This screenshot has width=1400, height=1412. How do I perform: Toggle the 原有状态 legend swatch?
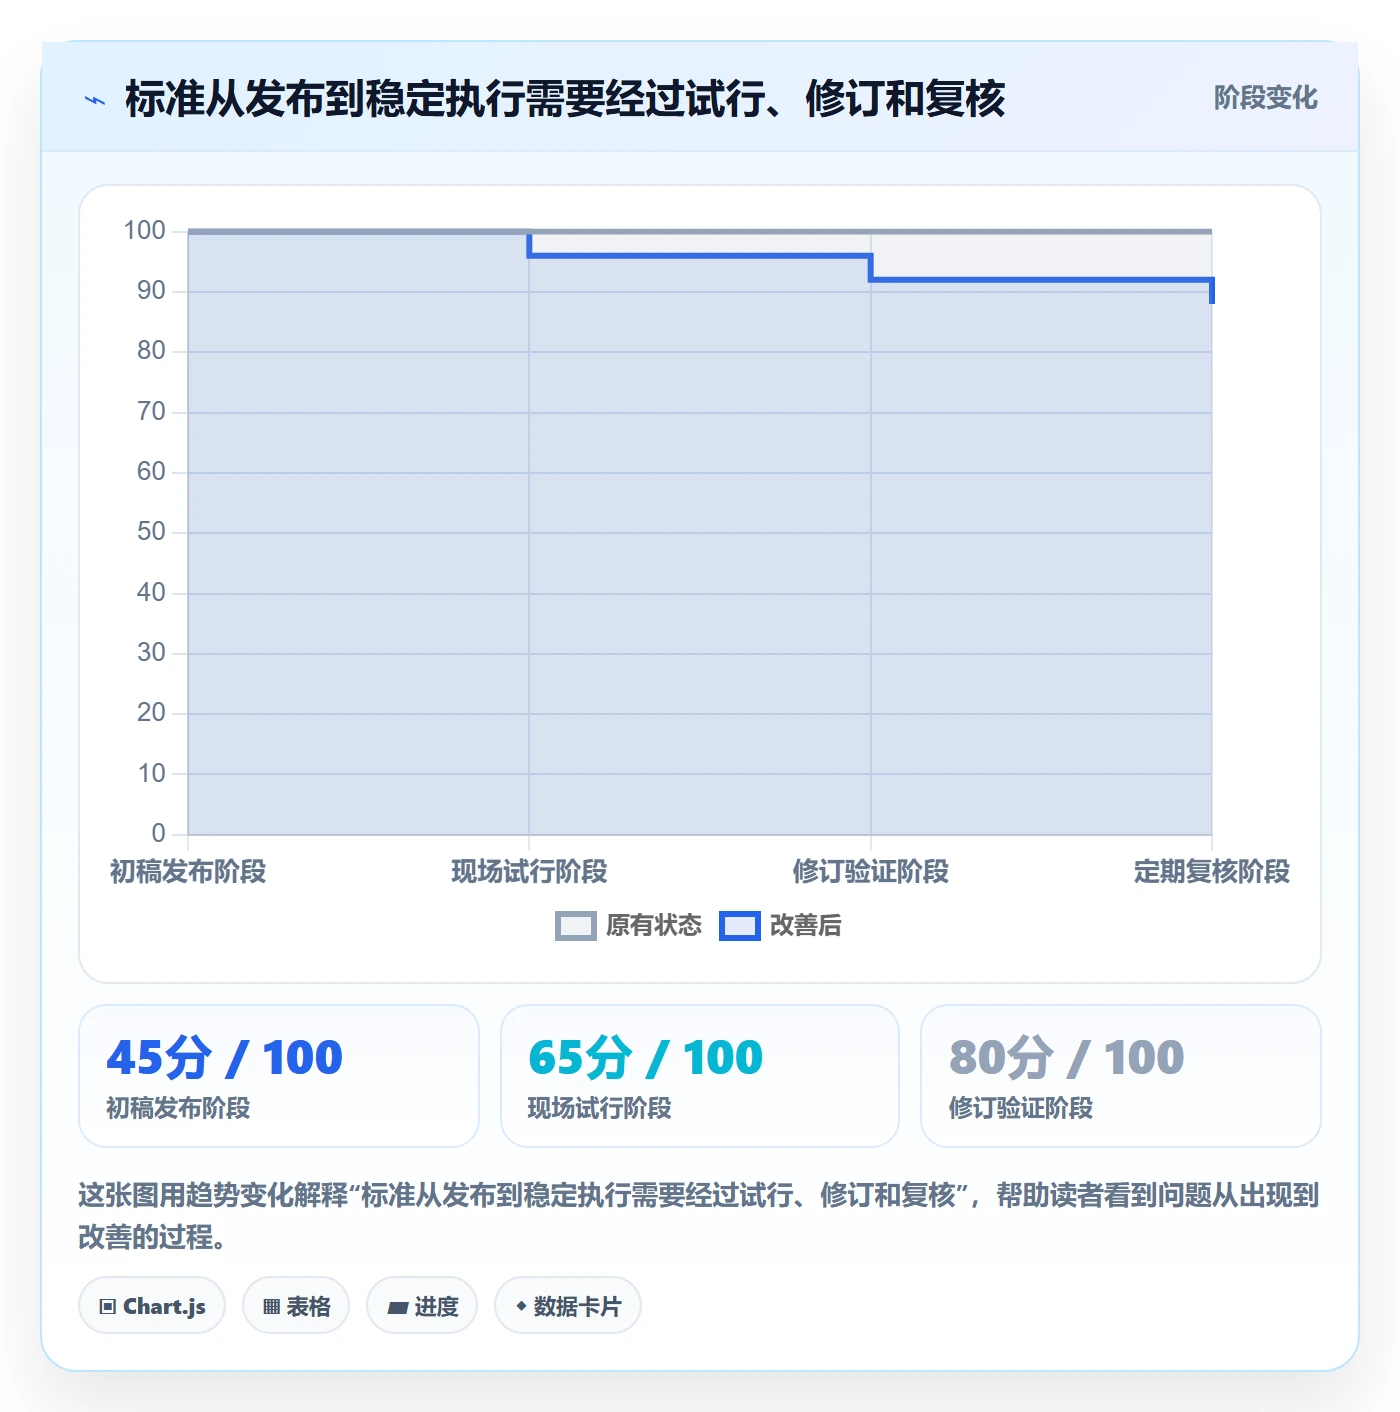(x=575, y=926)
